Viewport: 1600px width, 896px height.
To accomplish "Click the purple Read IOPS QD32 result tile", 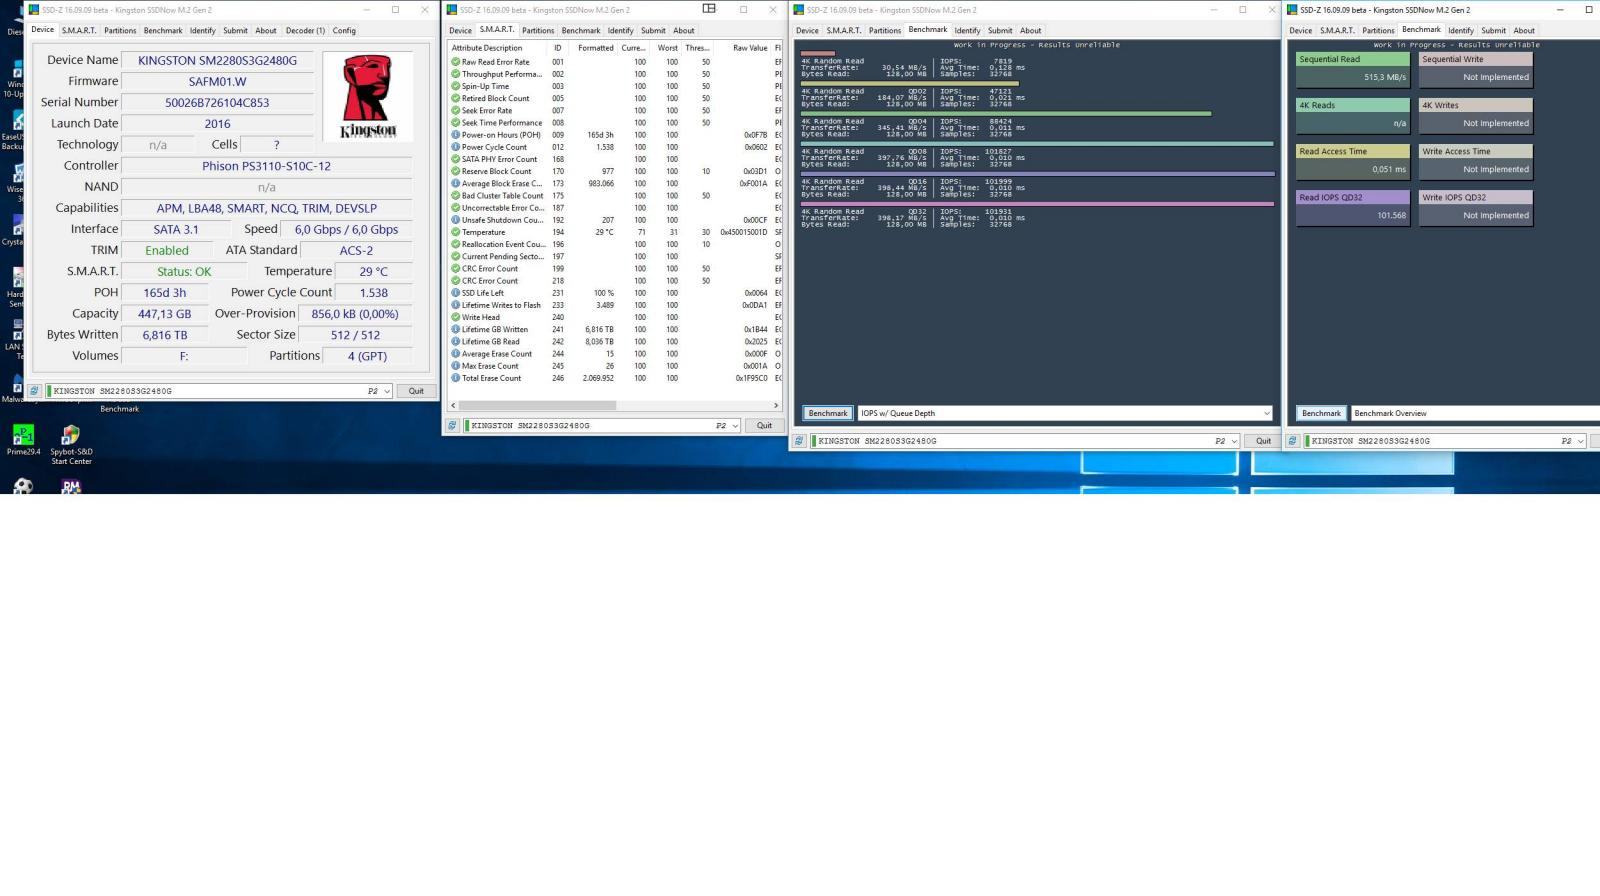I will pos(1353,208).
